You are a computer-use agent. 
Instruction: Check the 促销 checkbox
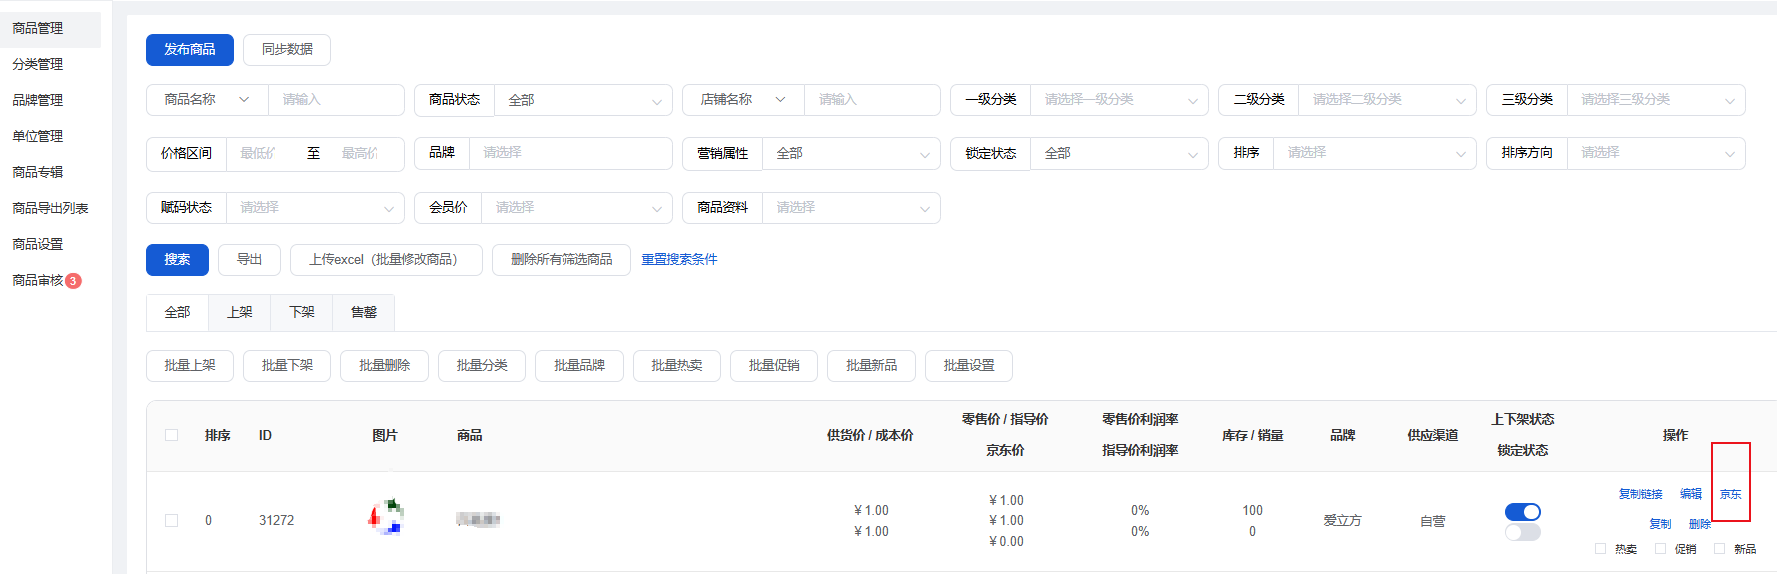[1660, 549]
